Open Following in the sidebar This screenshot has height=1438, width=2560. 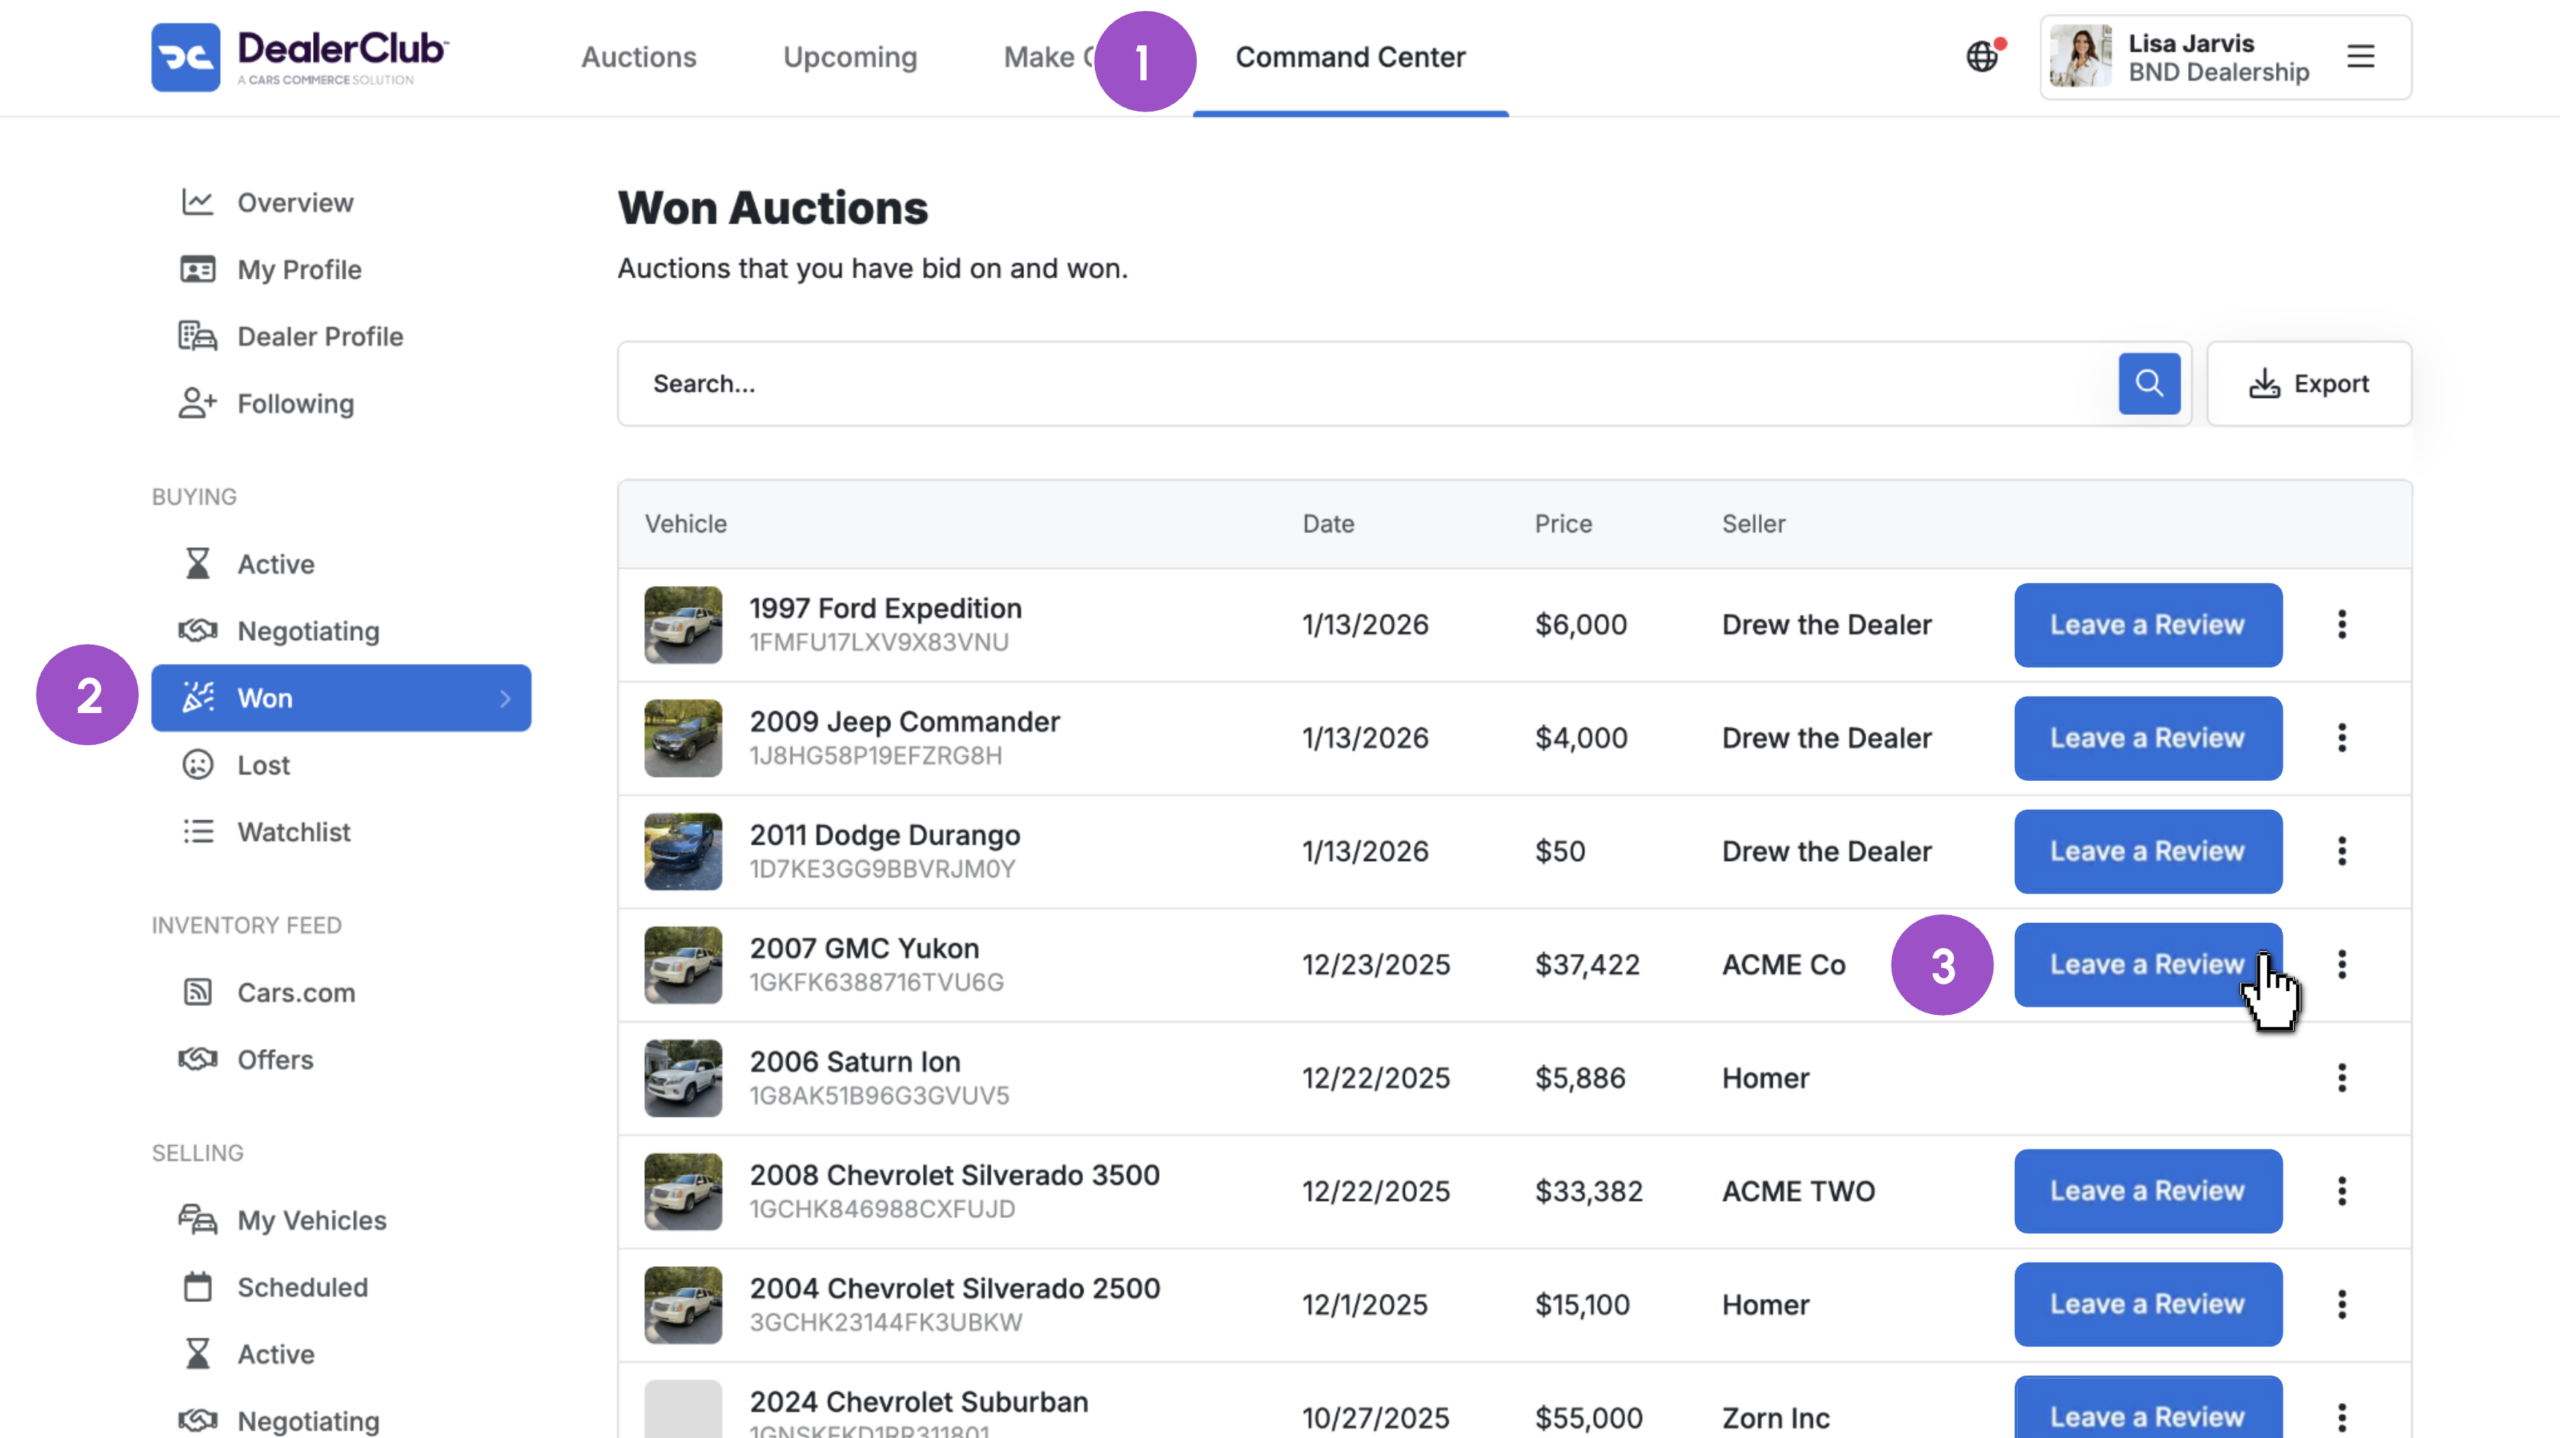295,403
